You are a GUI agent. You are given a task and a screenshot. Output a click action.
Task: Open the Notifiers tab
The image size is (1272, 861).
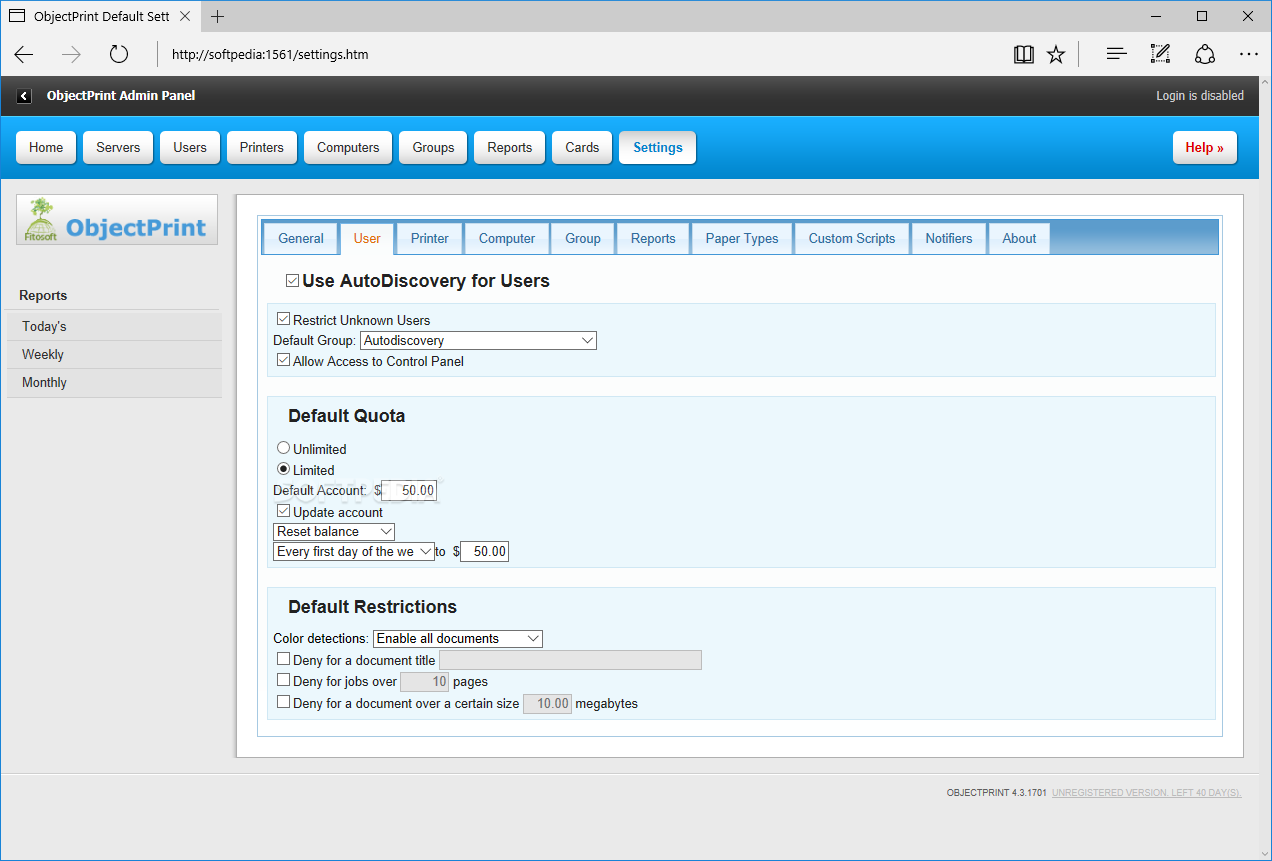[x=949, y=238]
